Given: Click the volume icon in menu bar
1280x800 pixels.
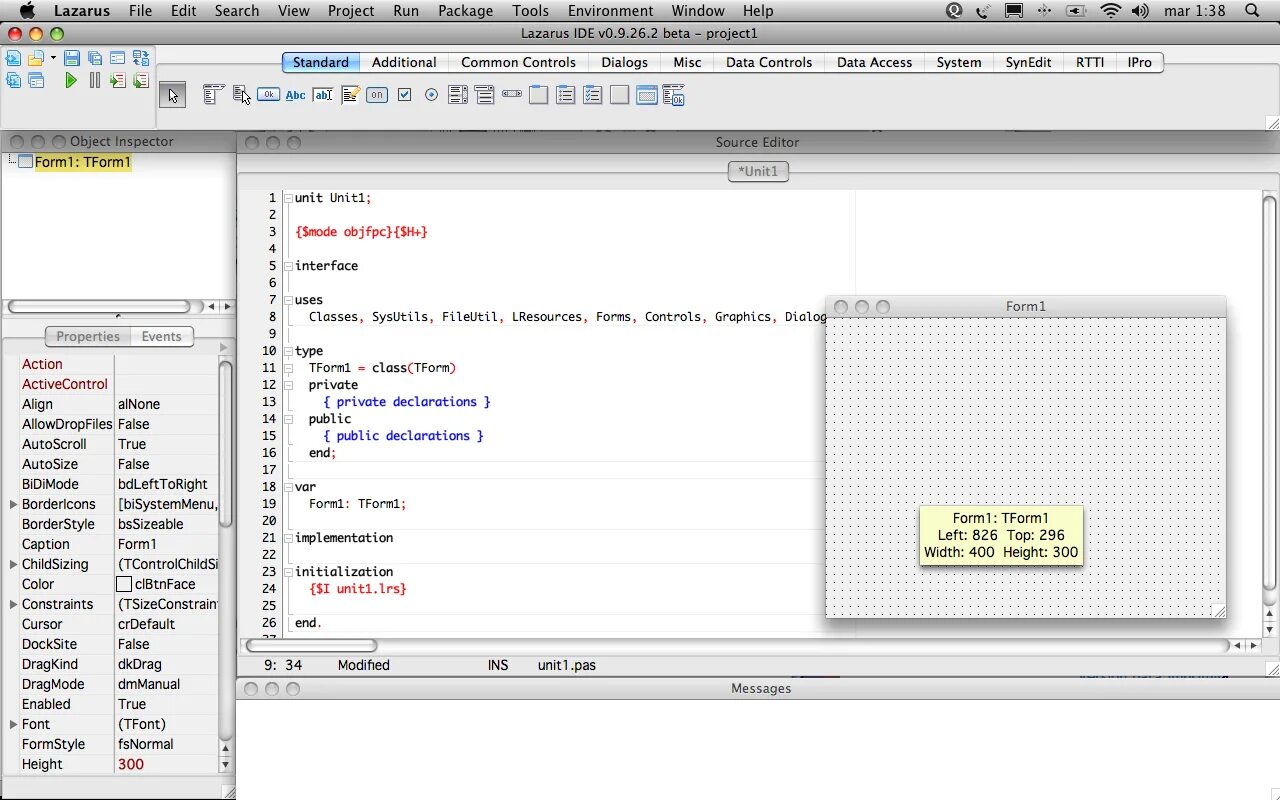Looking at the screenshot, I should click(1140, 11).
